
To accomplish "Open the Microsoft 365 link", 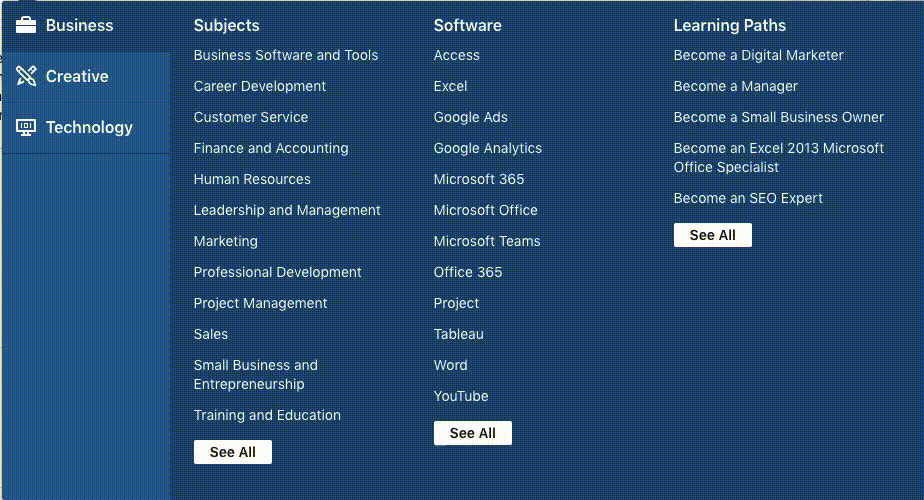I will [x=479, y=179].
